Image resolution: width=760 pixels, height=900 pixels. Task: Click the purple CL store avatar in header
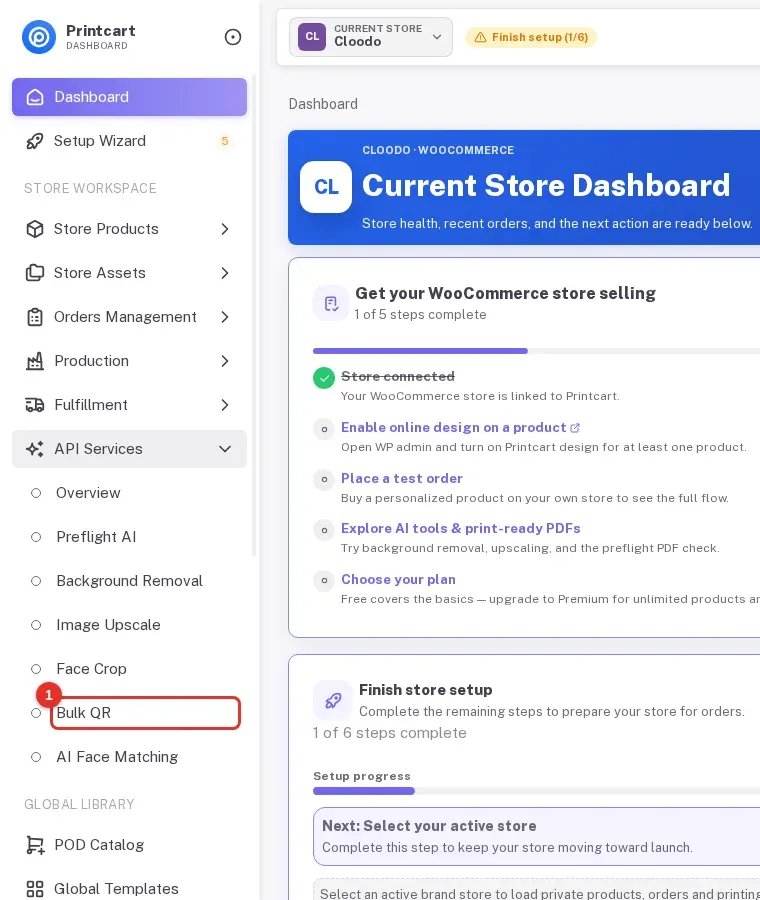coord(312,37)
